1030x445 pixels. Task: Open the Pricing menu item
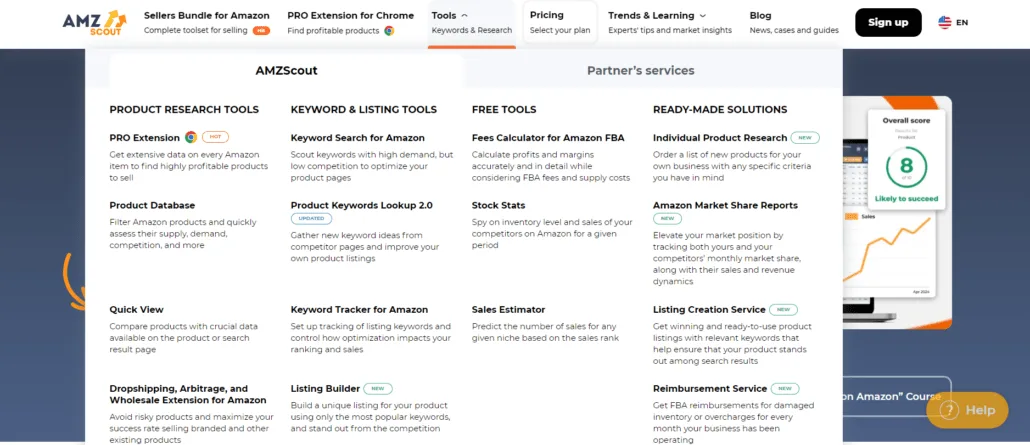pyautogui.click(x=560, y=22)
